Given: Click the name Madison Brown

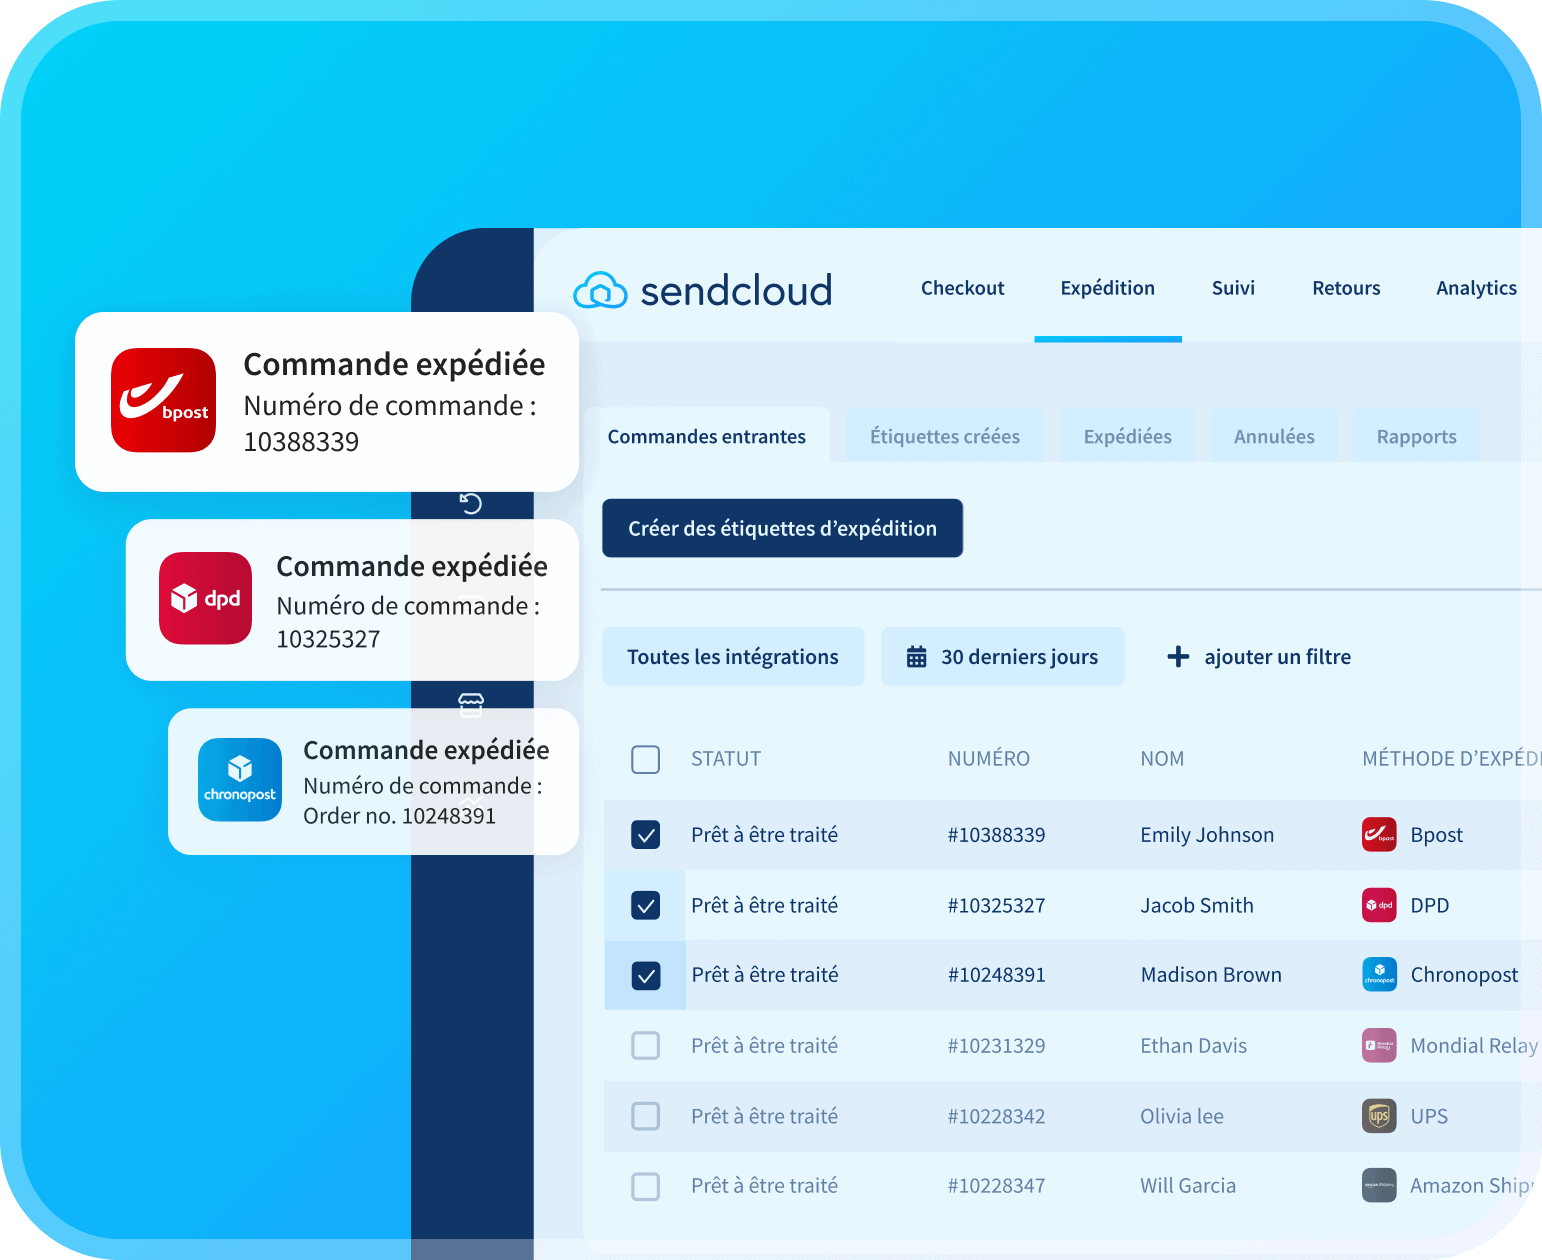Looking at the screenshot, I should pos(1211,975).
